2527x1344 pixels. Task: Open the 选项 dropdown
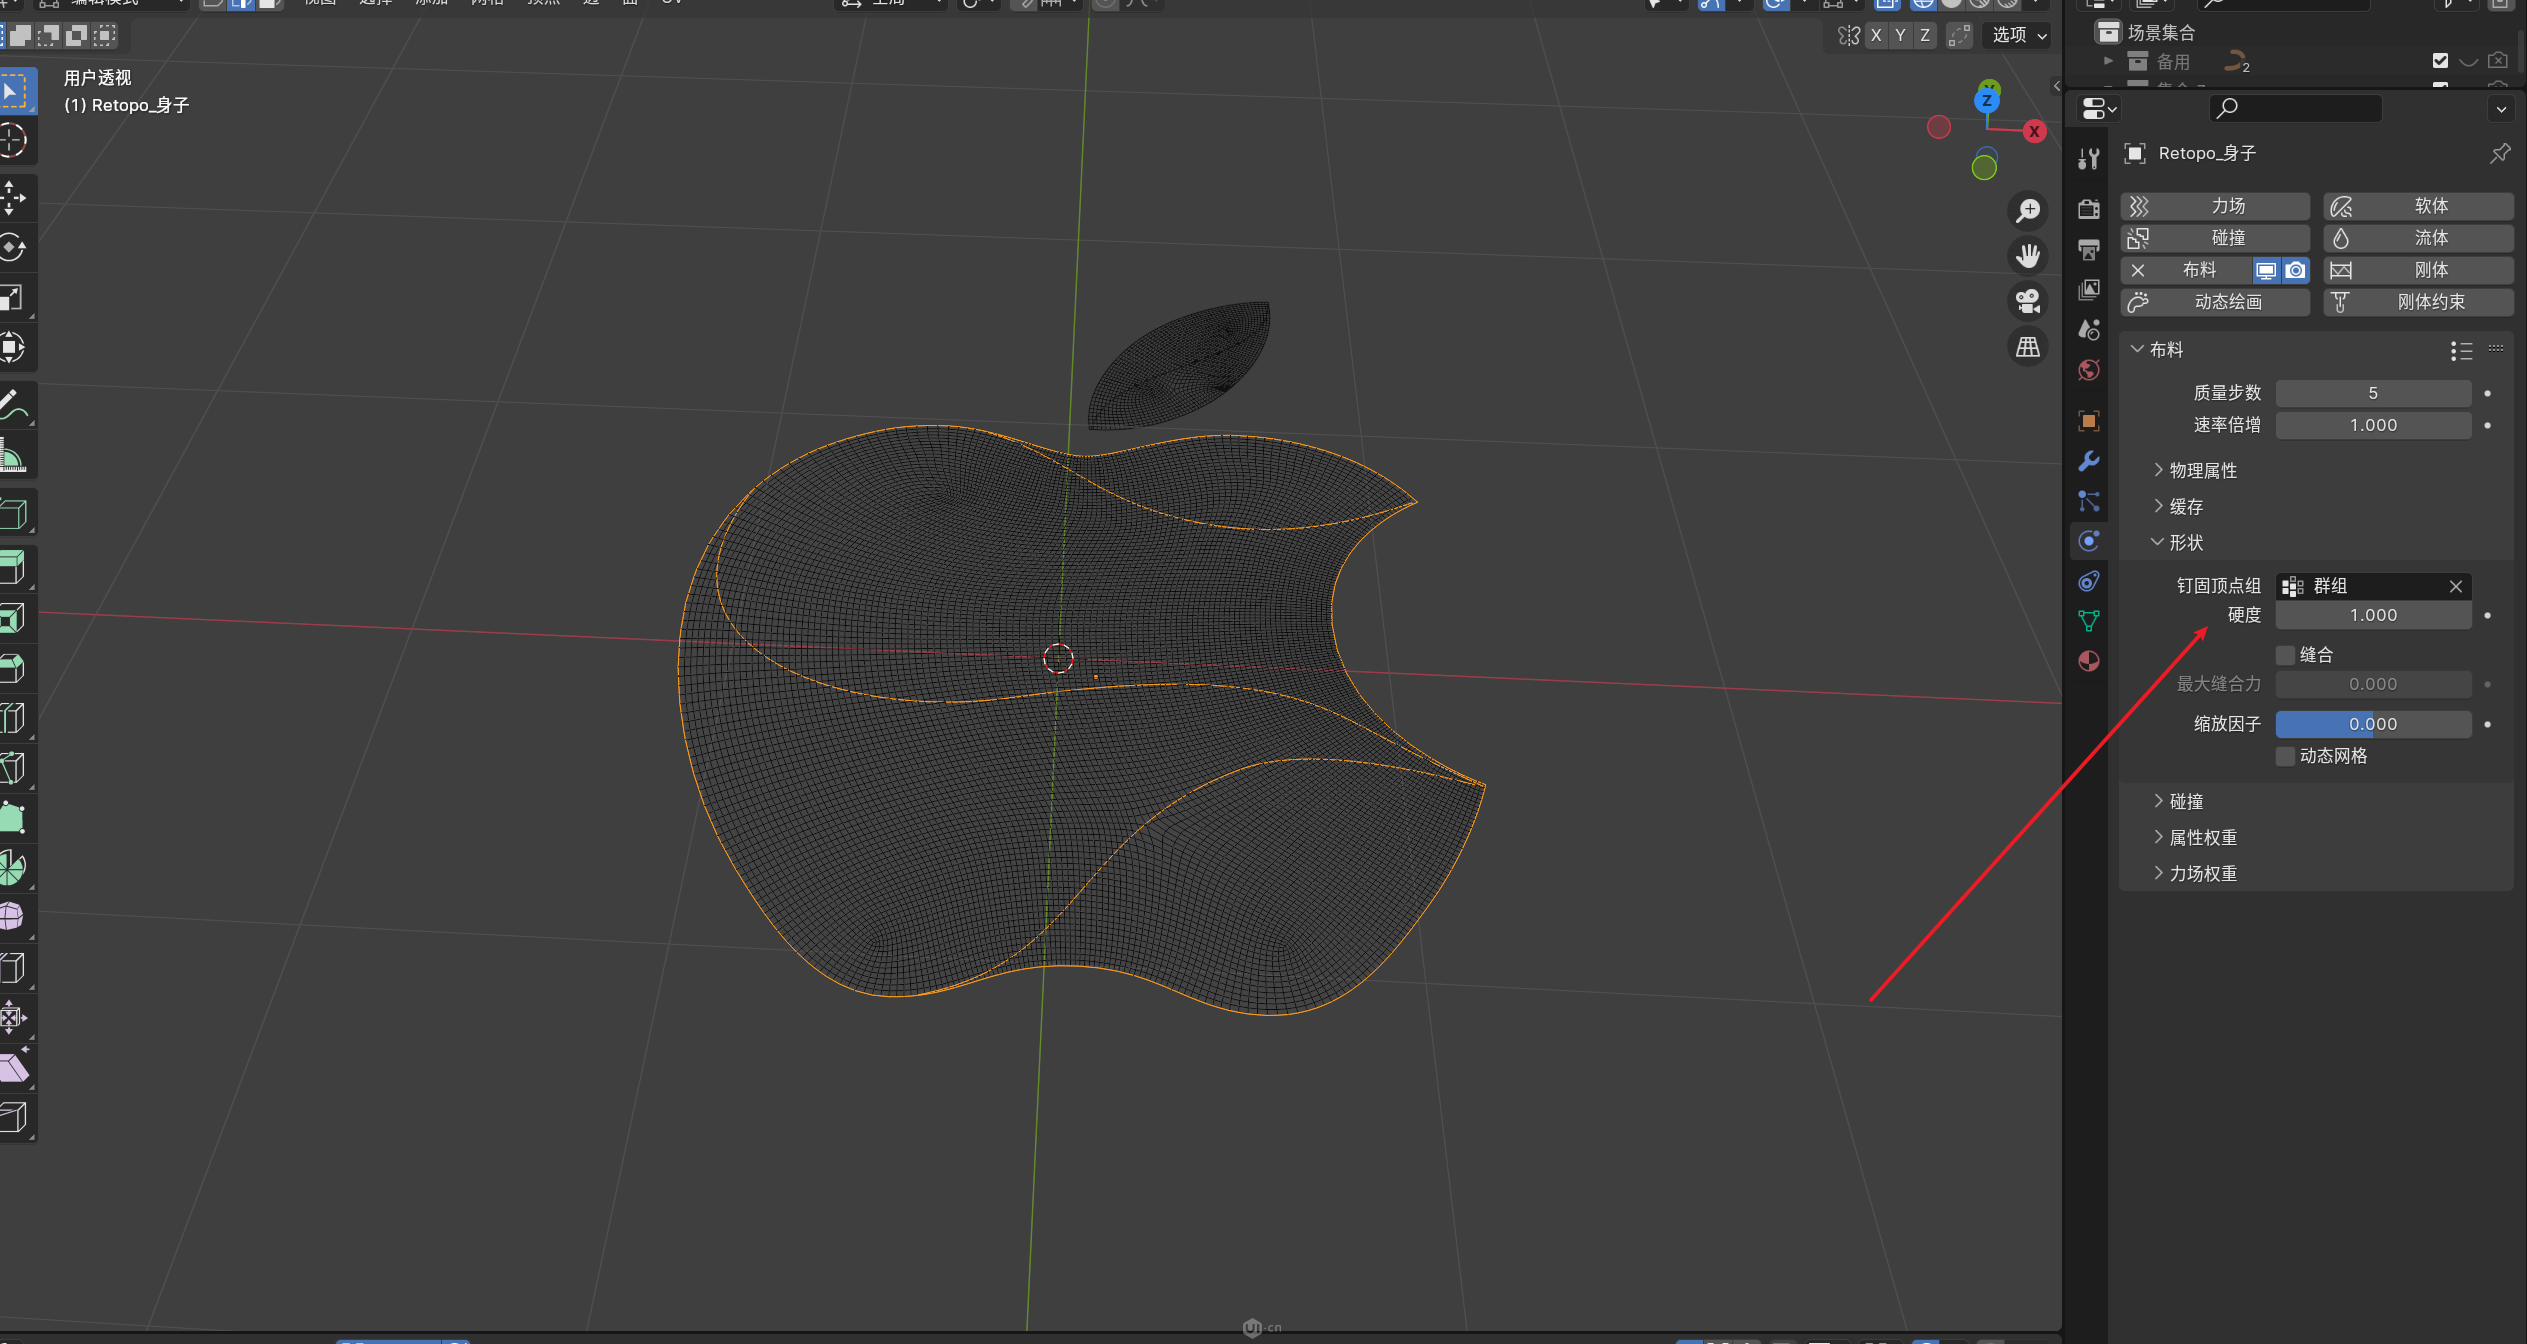[2019, 36]
